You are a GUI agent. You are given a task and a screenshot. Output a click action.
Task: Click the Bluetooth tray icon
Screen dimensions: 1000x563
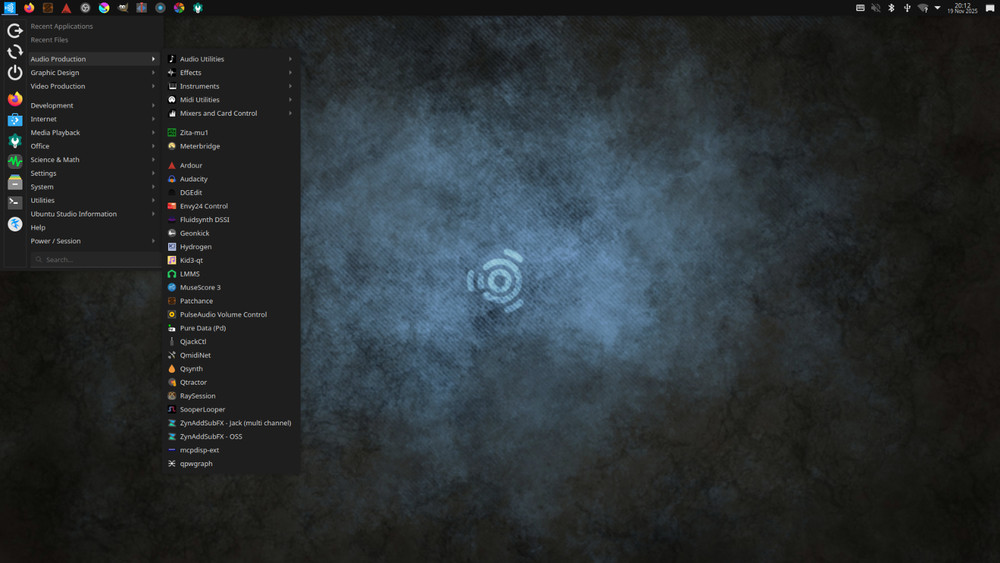click(891, 8)
